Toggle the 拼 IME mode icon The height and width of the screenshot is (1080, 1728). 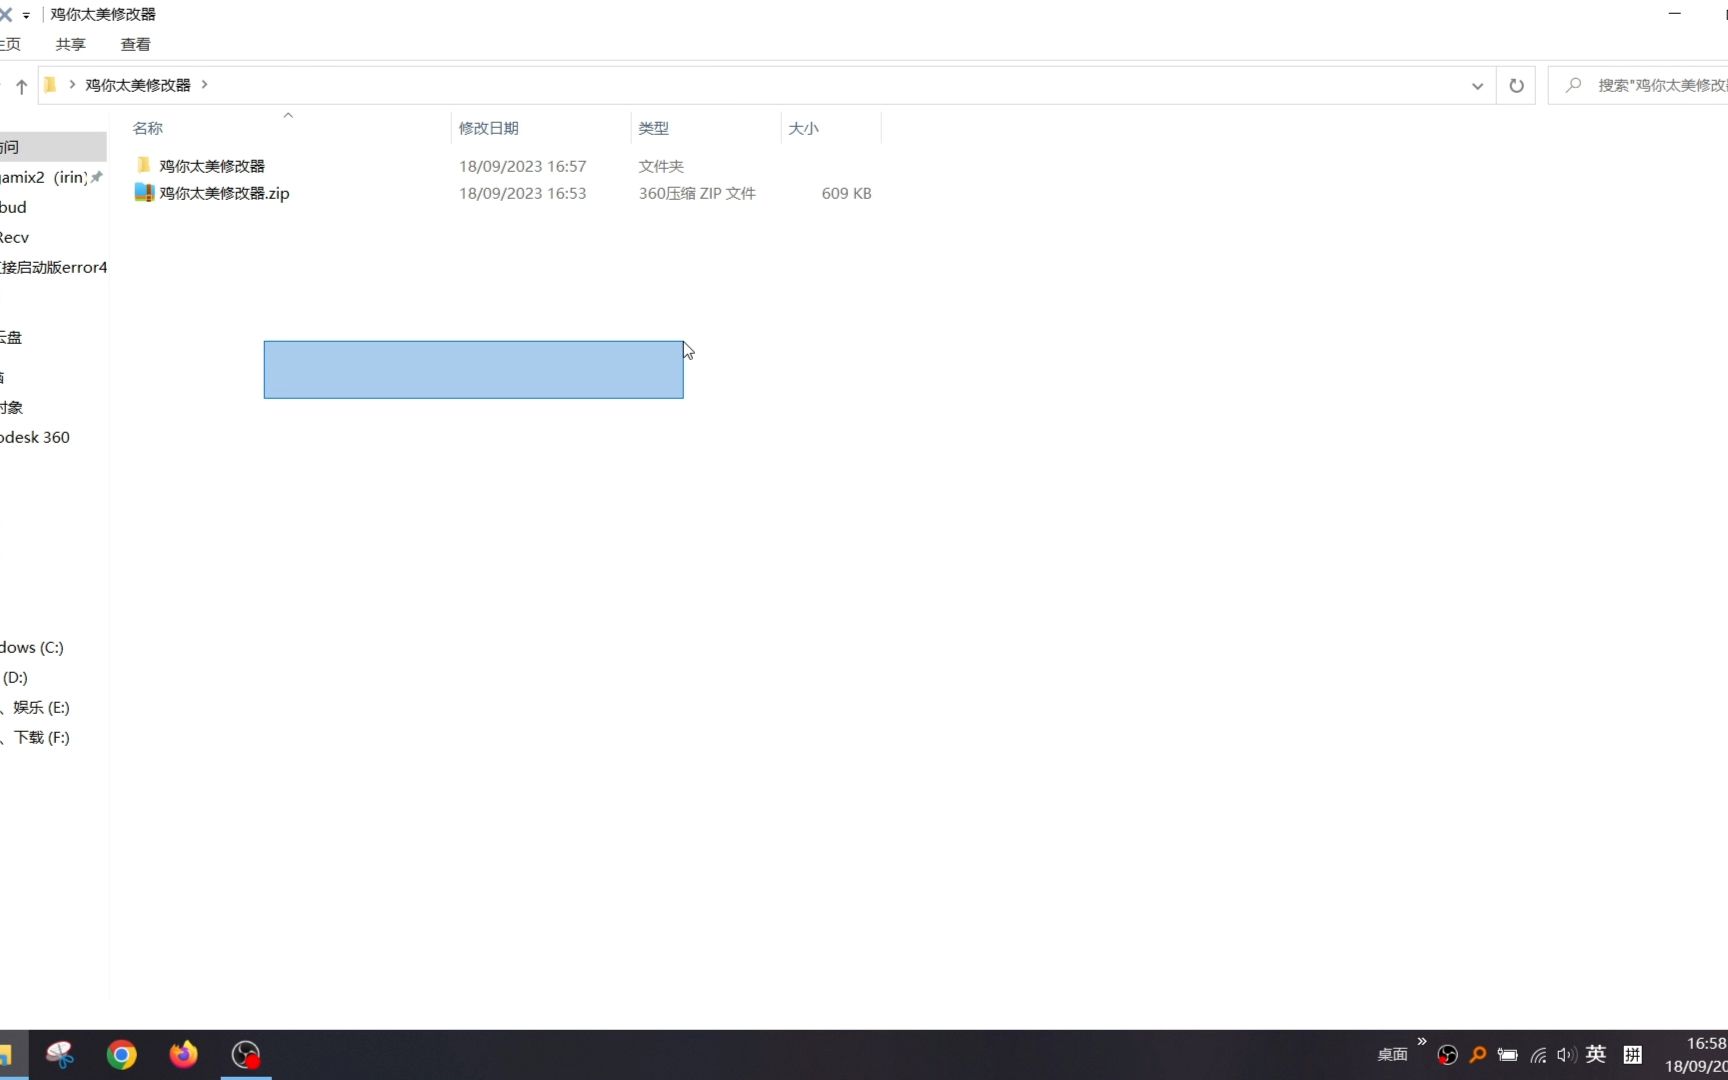(x=1633, y=1055)
